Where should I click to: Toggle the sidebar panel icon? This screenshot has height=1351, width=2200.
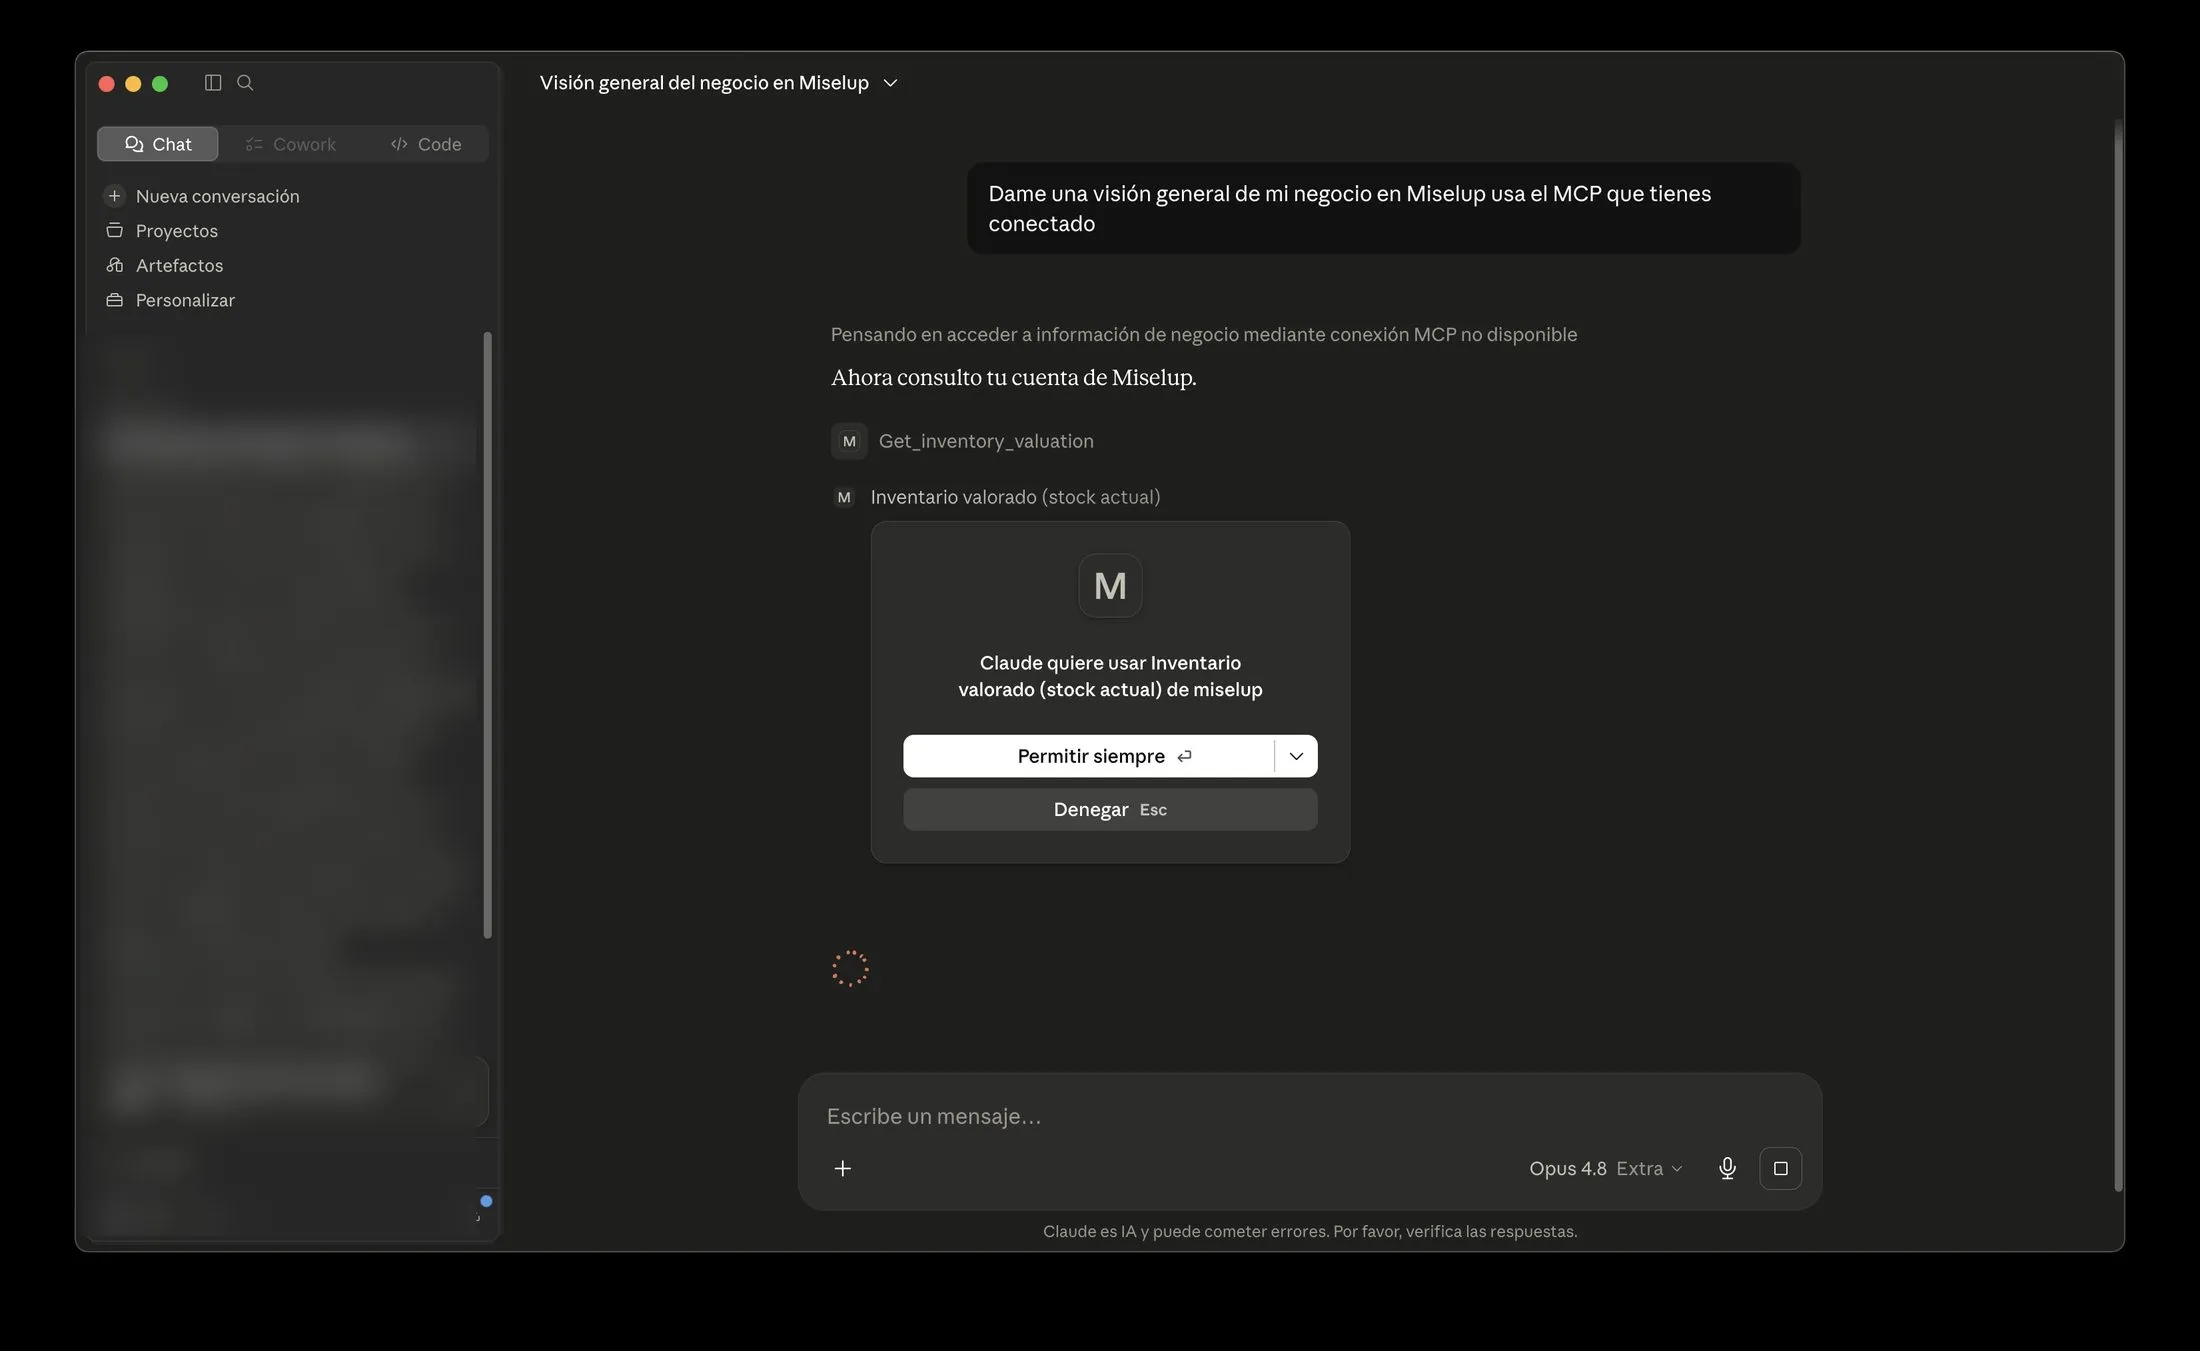[x=213, y=83]
